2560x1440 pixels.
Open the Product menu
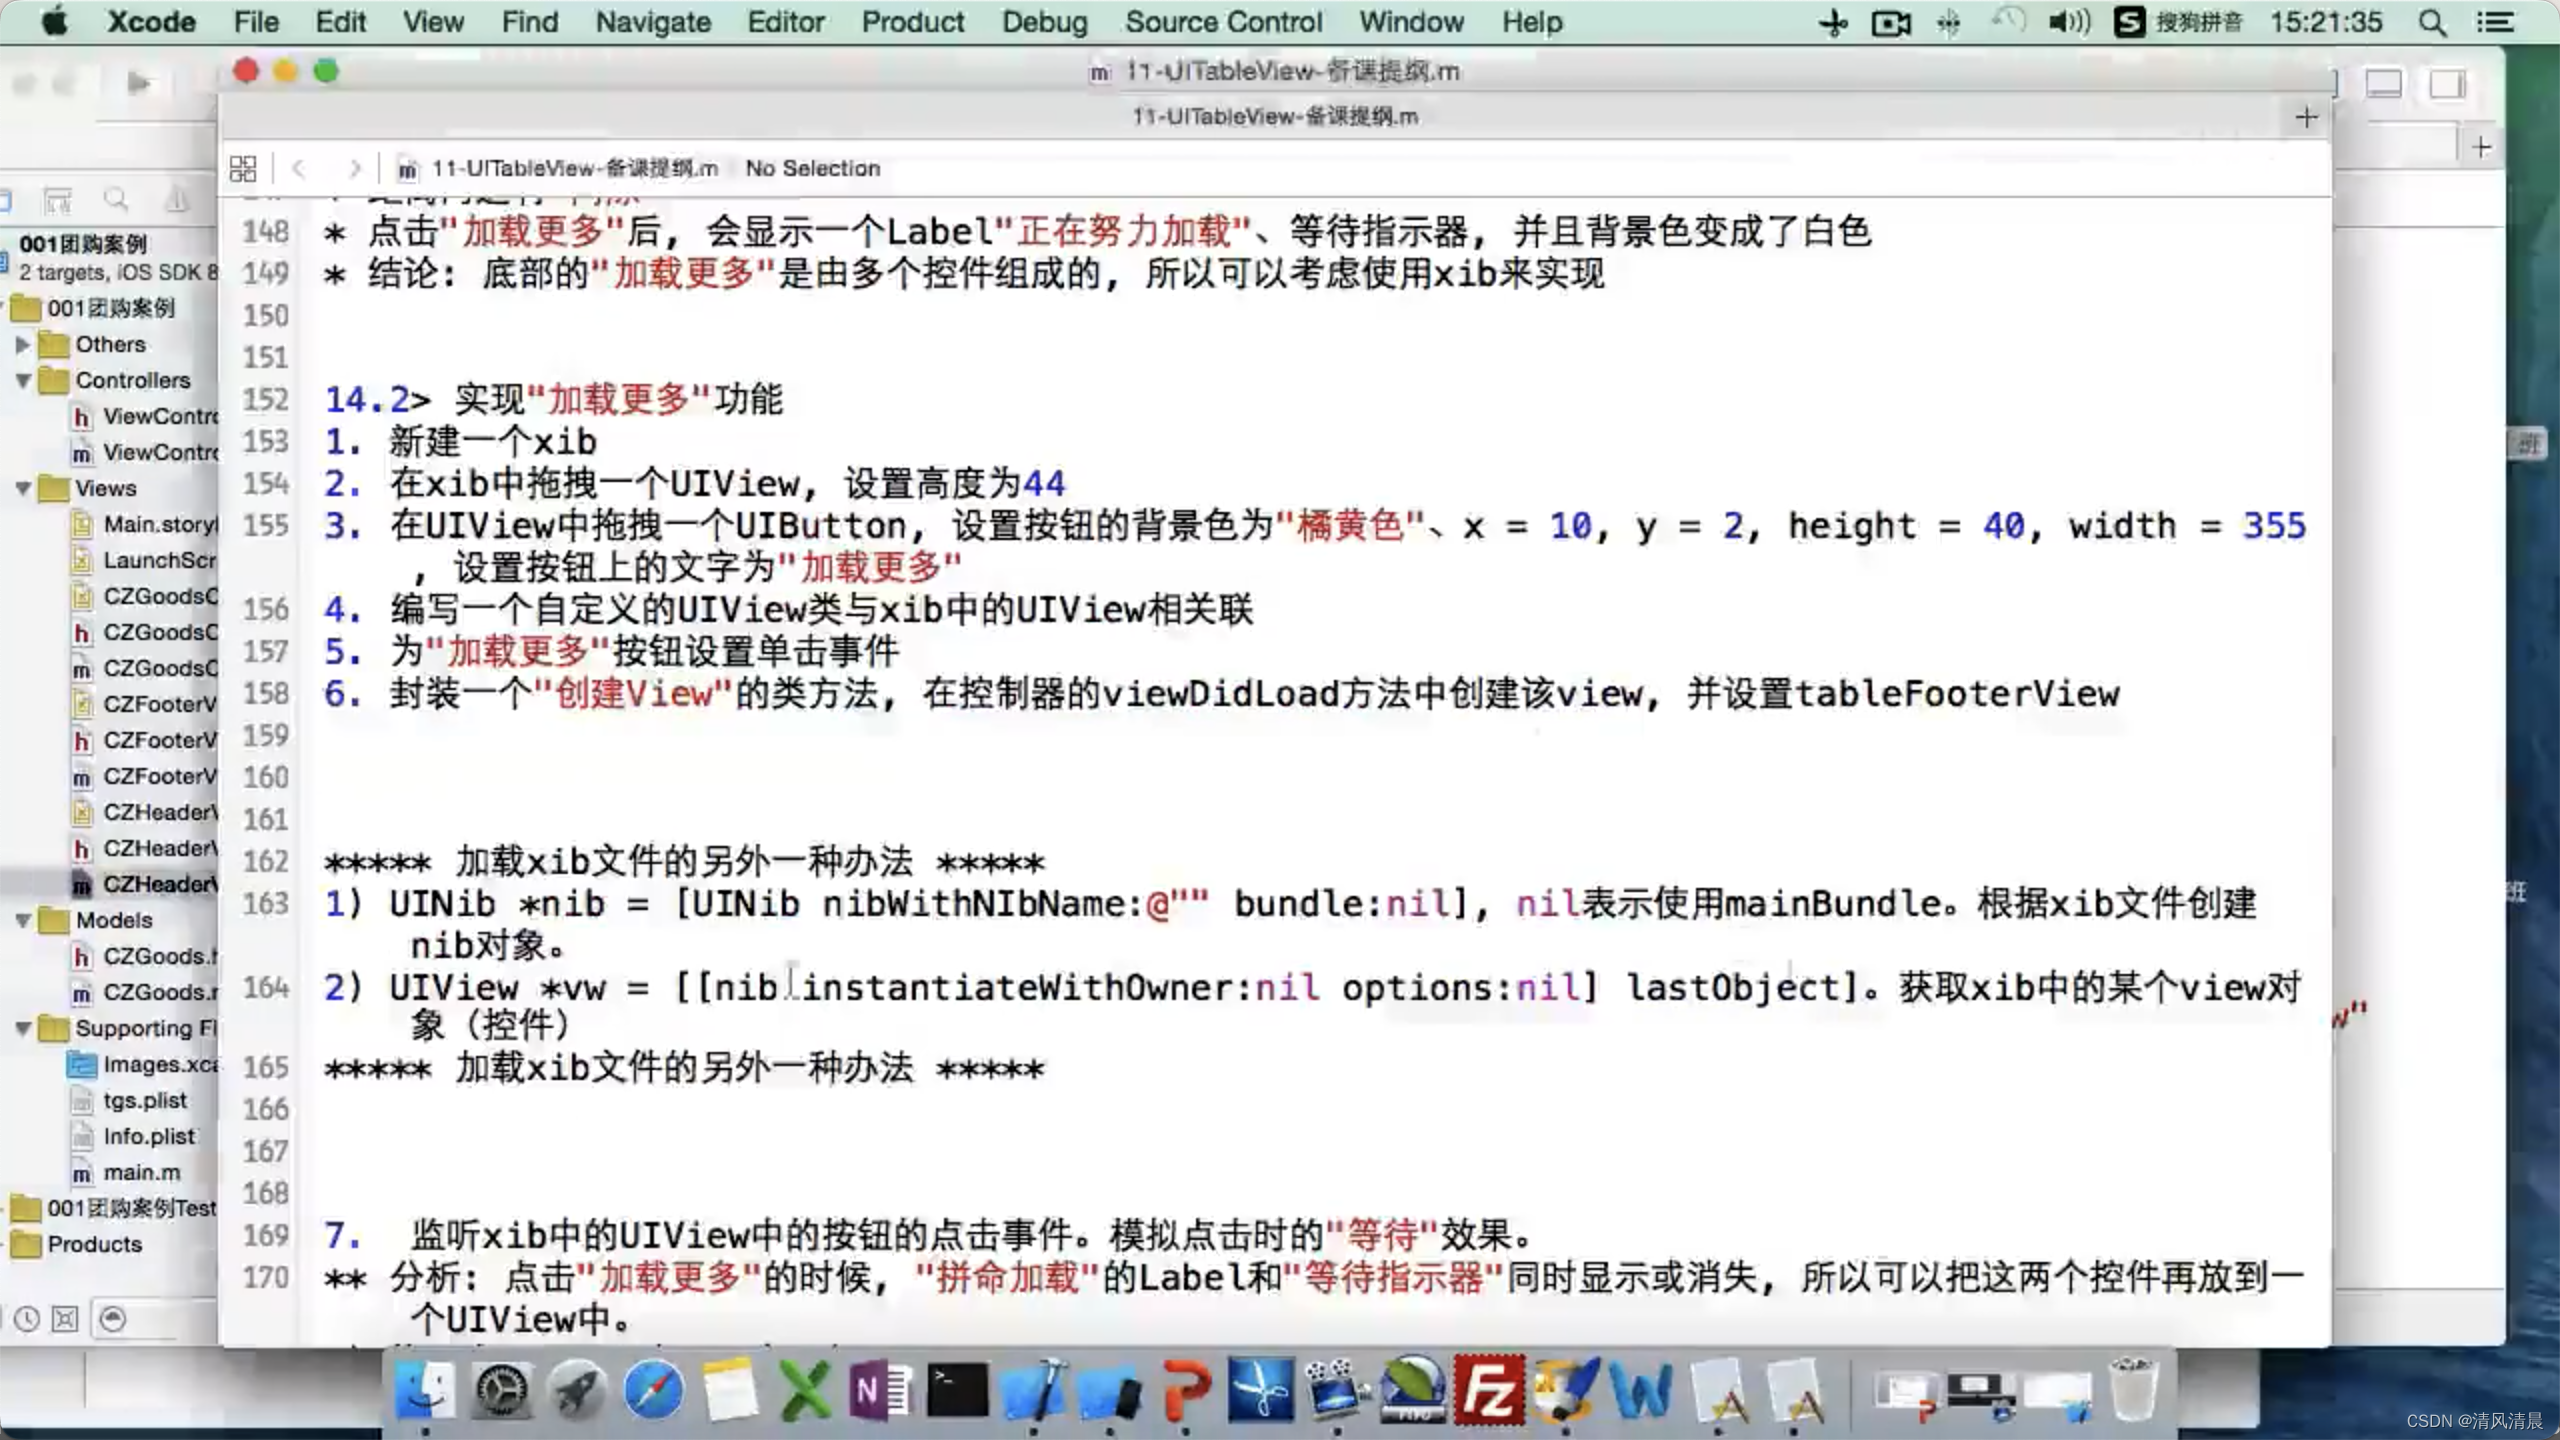[913, 22]
